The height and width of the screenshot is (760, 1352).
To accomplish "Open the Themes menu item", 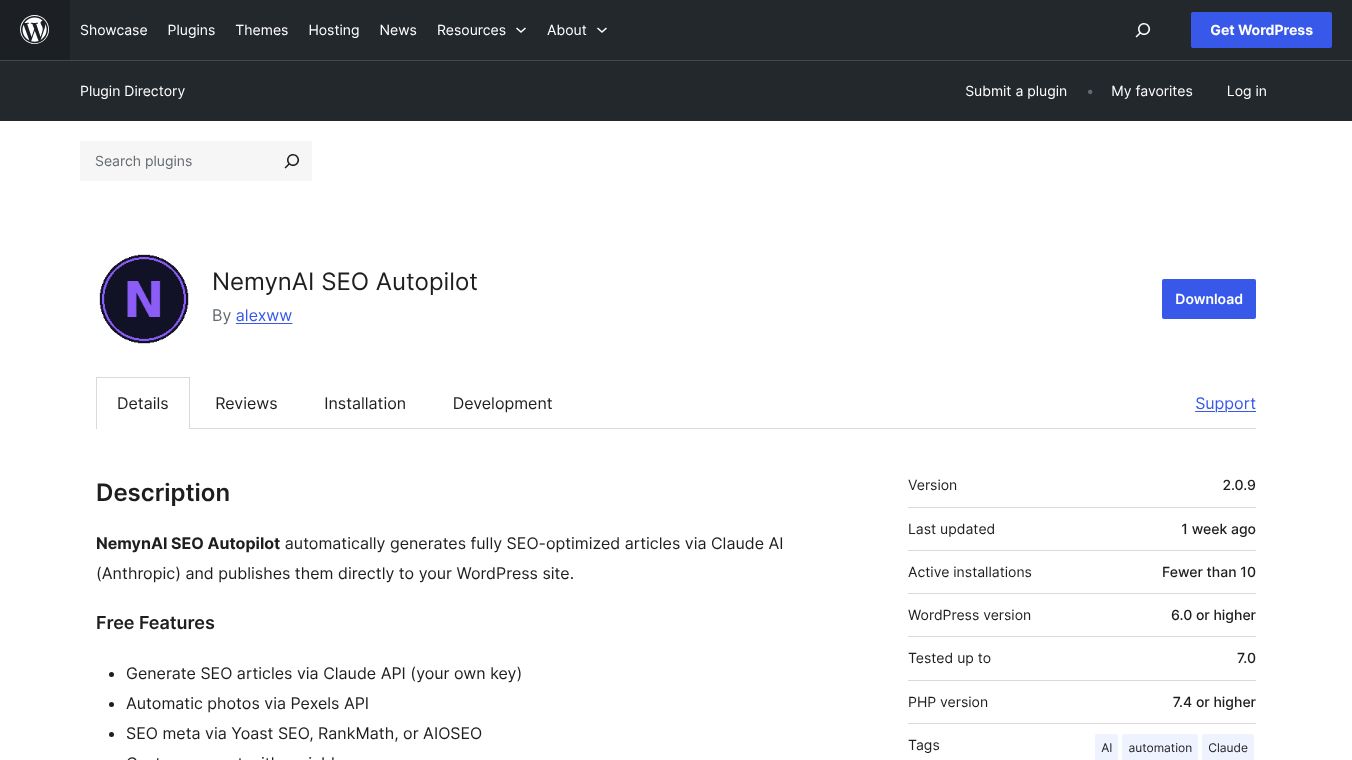I will (262, 30).
